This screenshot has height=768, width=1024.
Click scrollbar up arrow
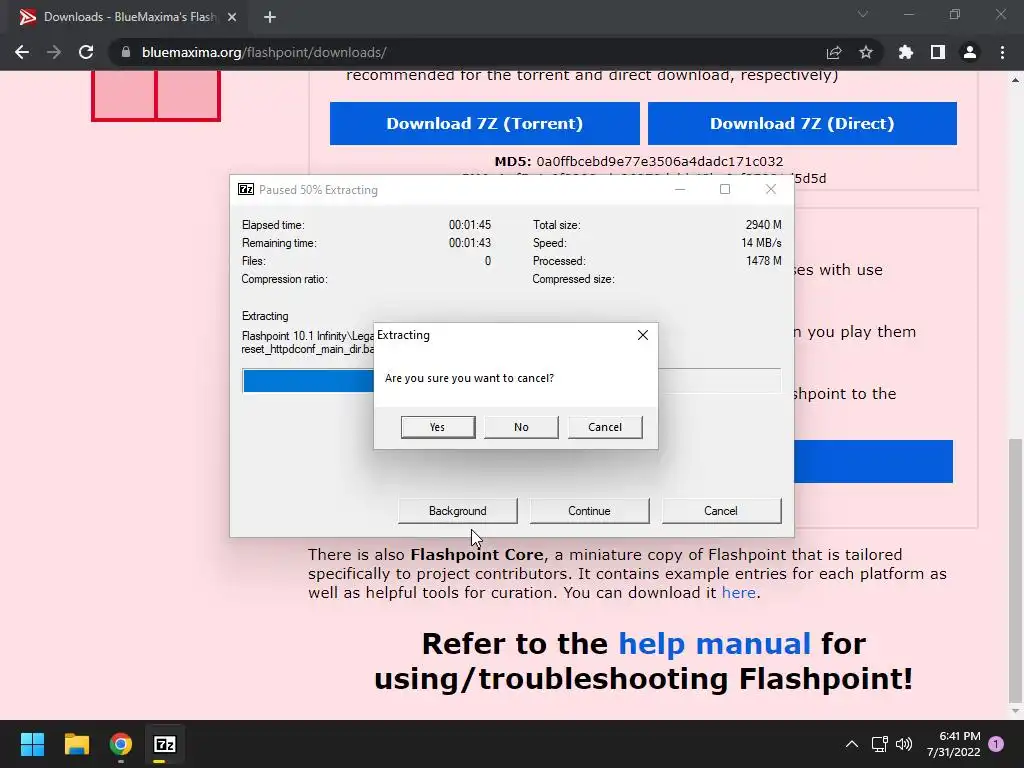(1015, 80)
